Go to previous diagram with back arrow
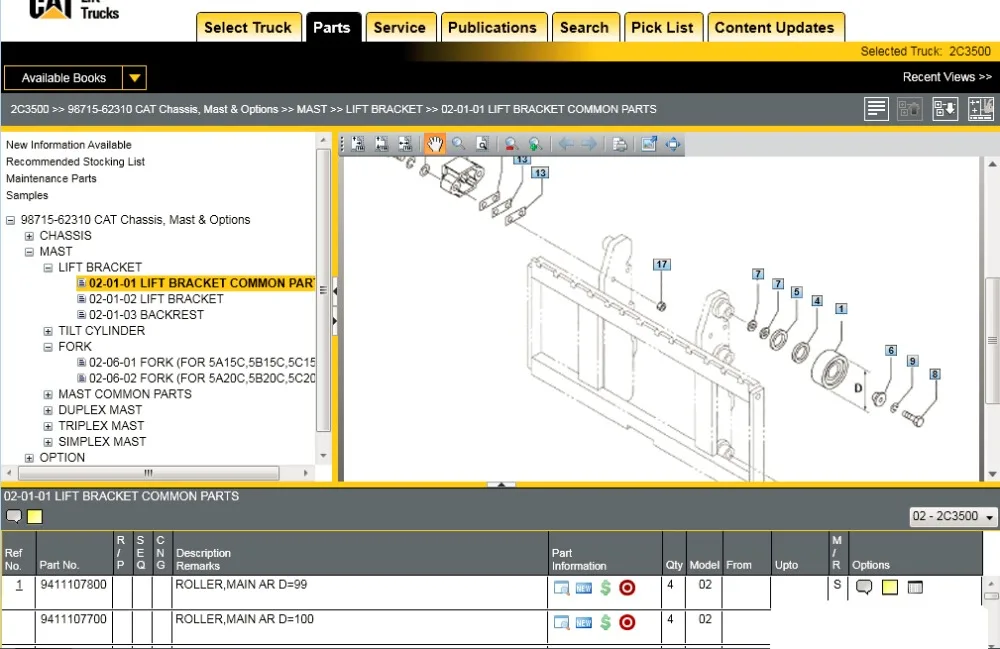Image resolution: width=1000 pixels, height=649 pixels. coord(565,144)
